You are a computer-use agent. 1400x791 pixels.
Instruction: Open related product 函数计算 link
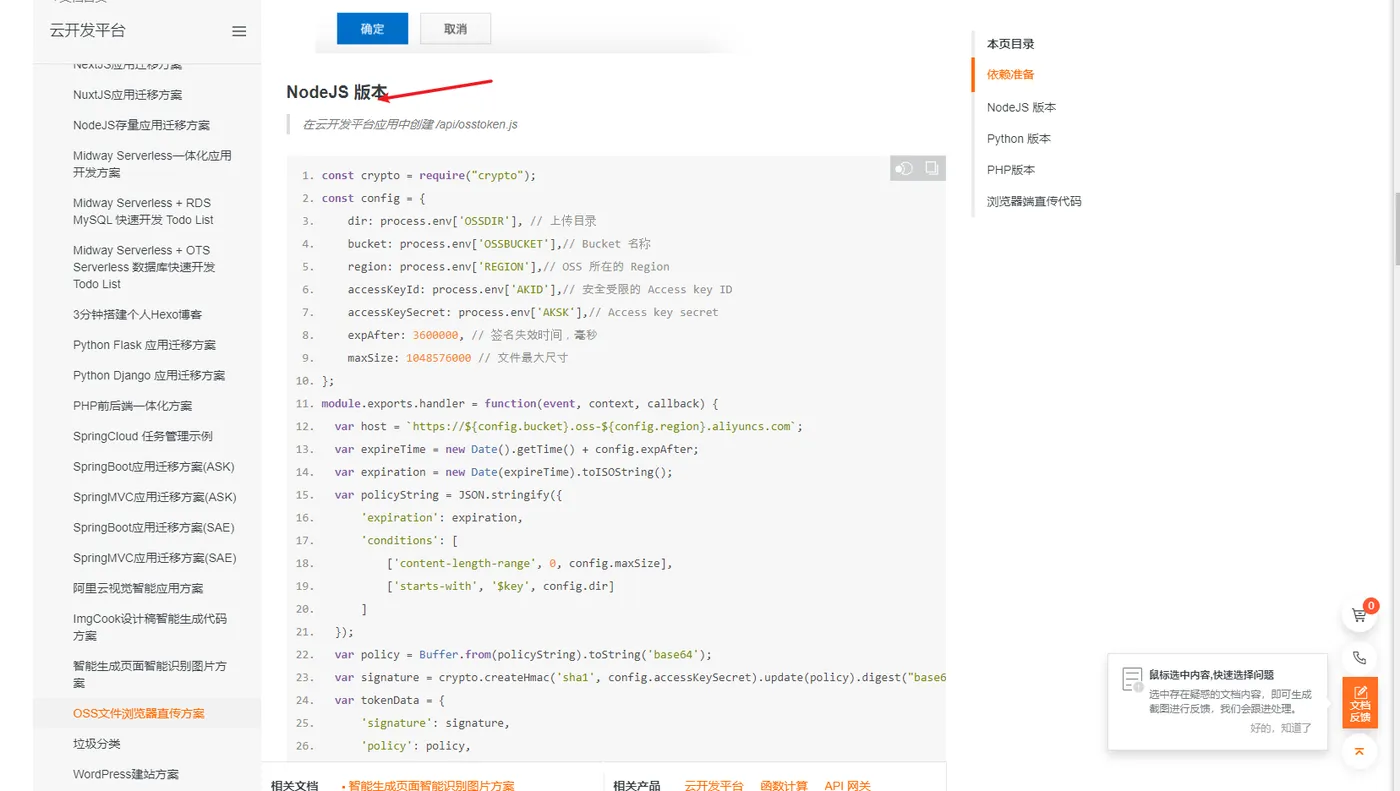point(784,786)
